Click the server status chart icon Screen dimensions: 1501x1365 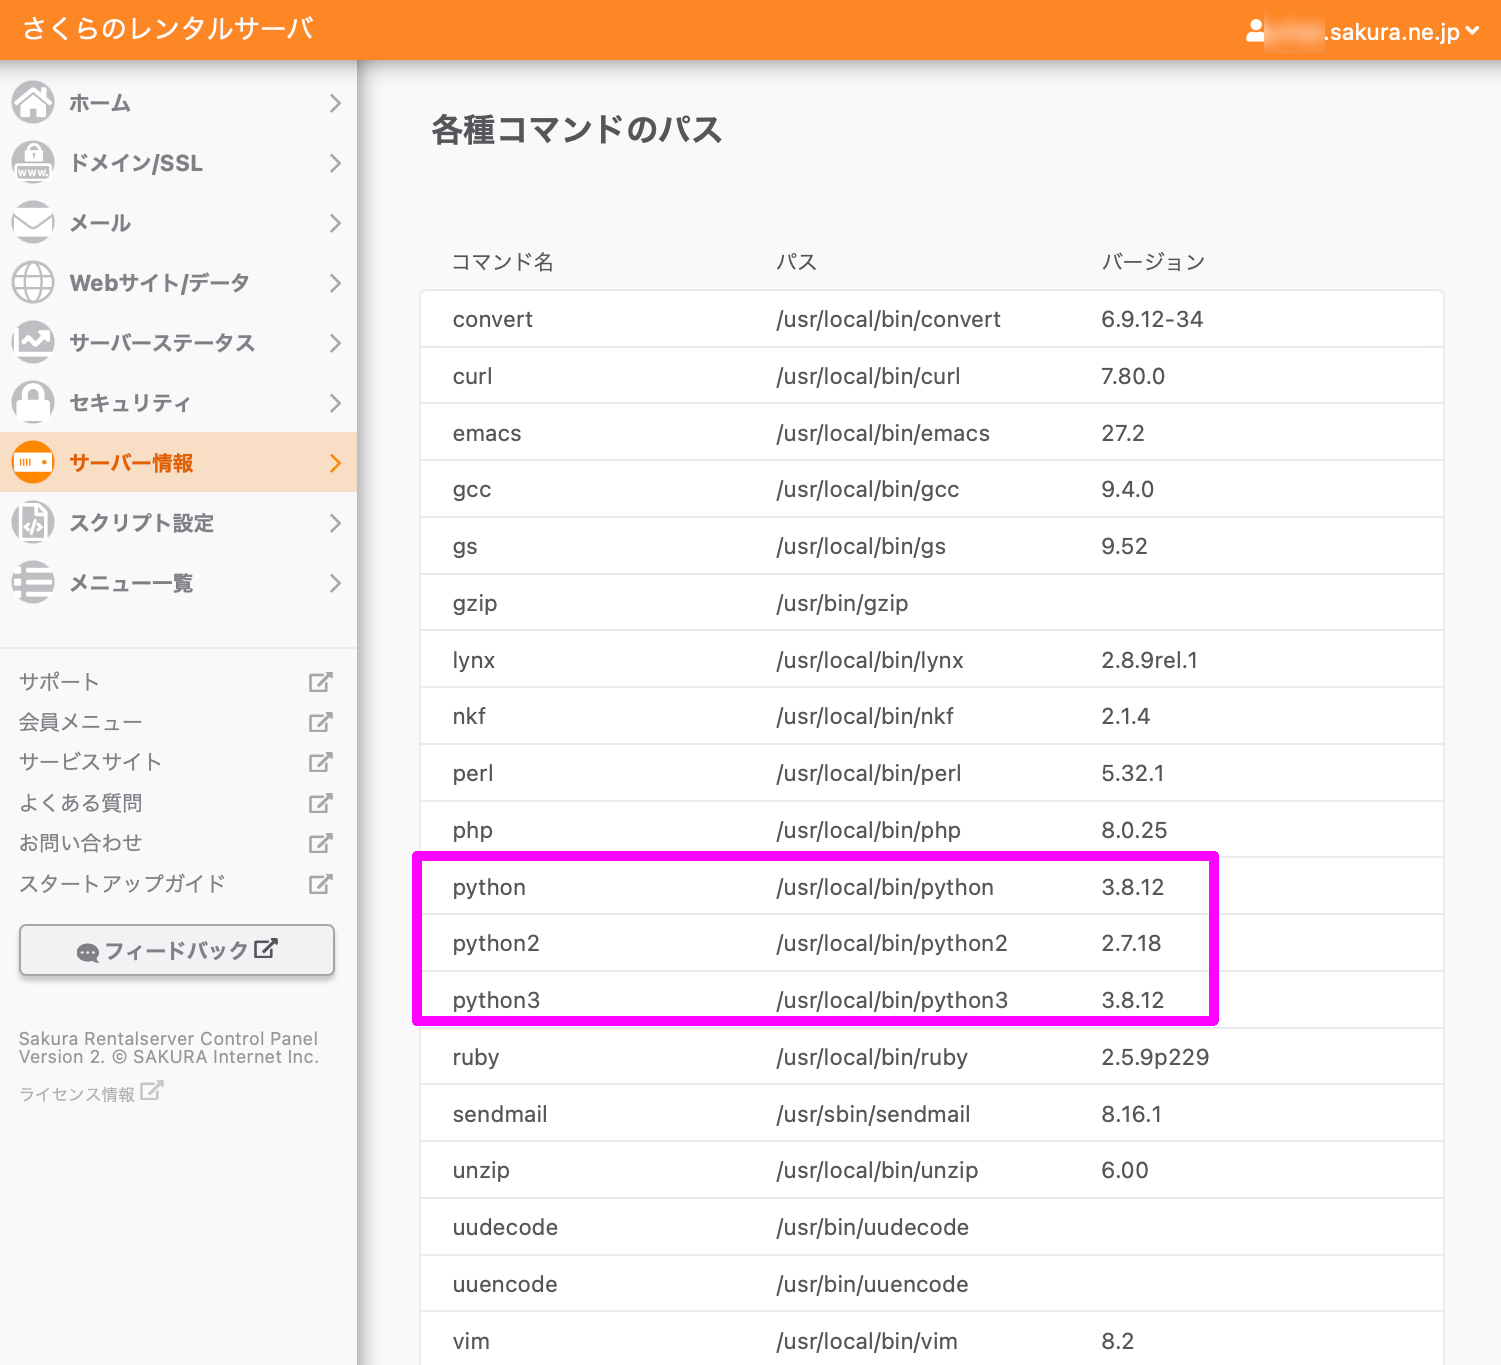(33, 342)
